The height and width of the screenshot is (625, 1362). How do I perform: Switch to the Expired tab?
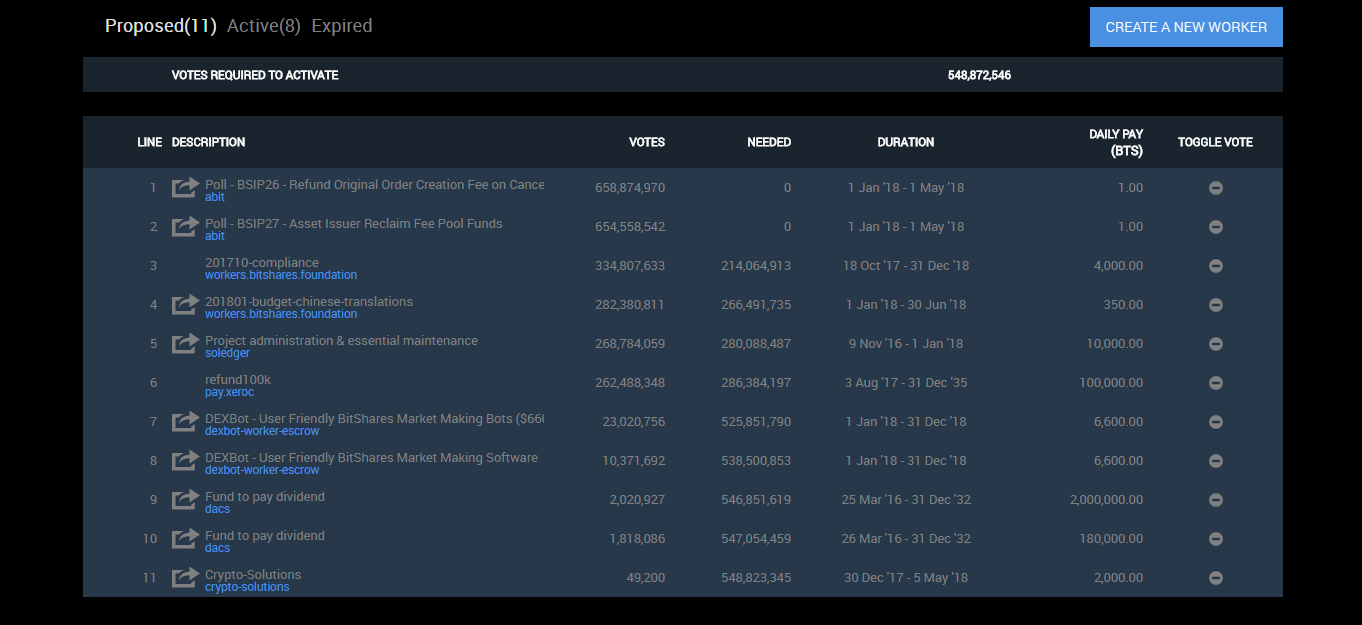pos(342,26)
